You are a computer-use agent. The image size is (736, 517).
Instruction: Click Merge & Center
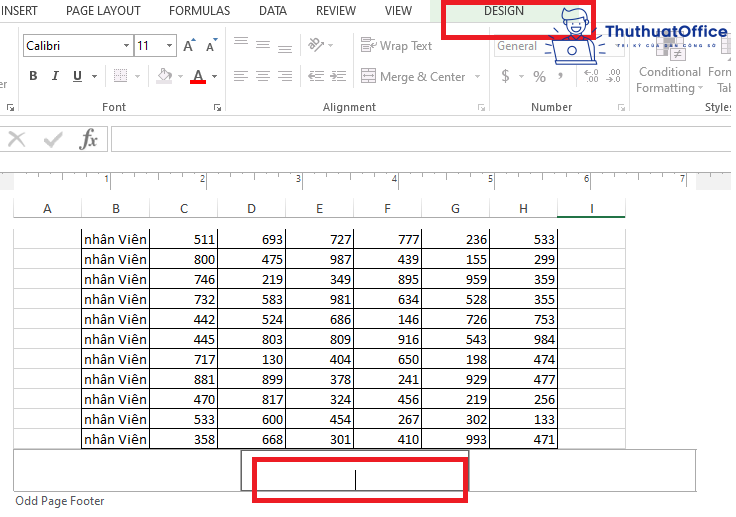tap(413, 77)
